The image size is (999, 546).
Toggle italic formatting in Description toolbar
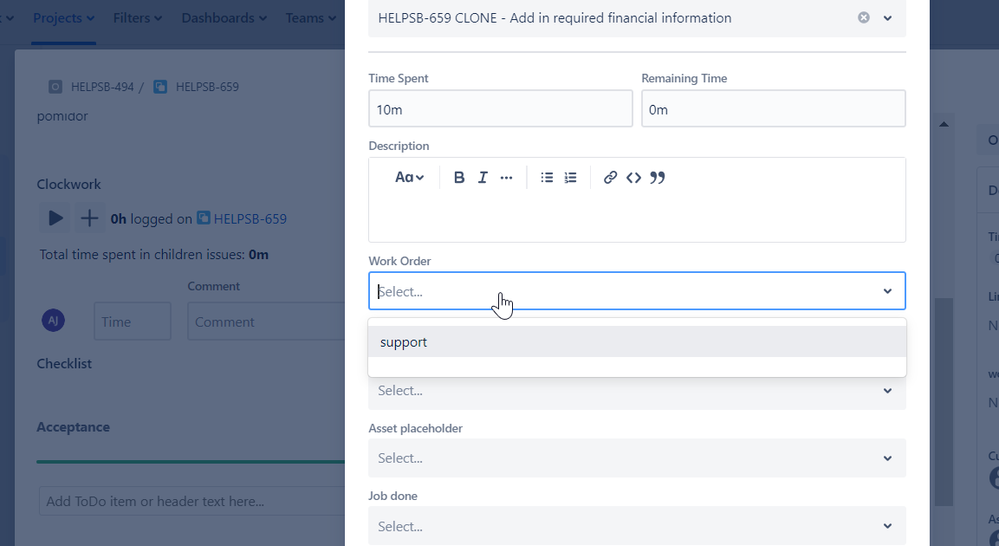tap(482, 178)
